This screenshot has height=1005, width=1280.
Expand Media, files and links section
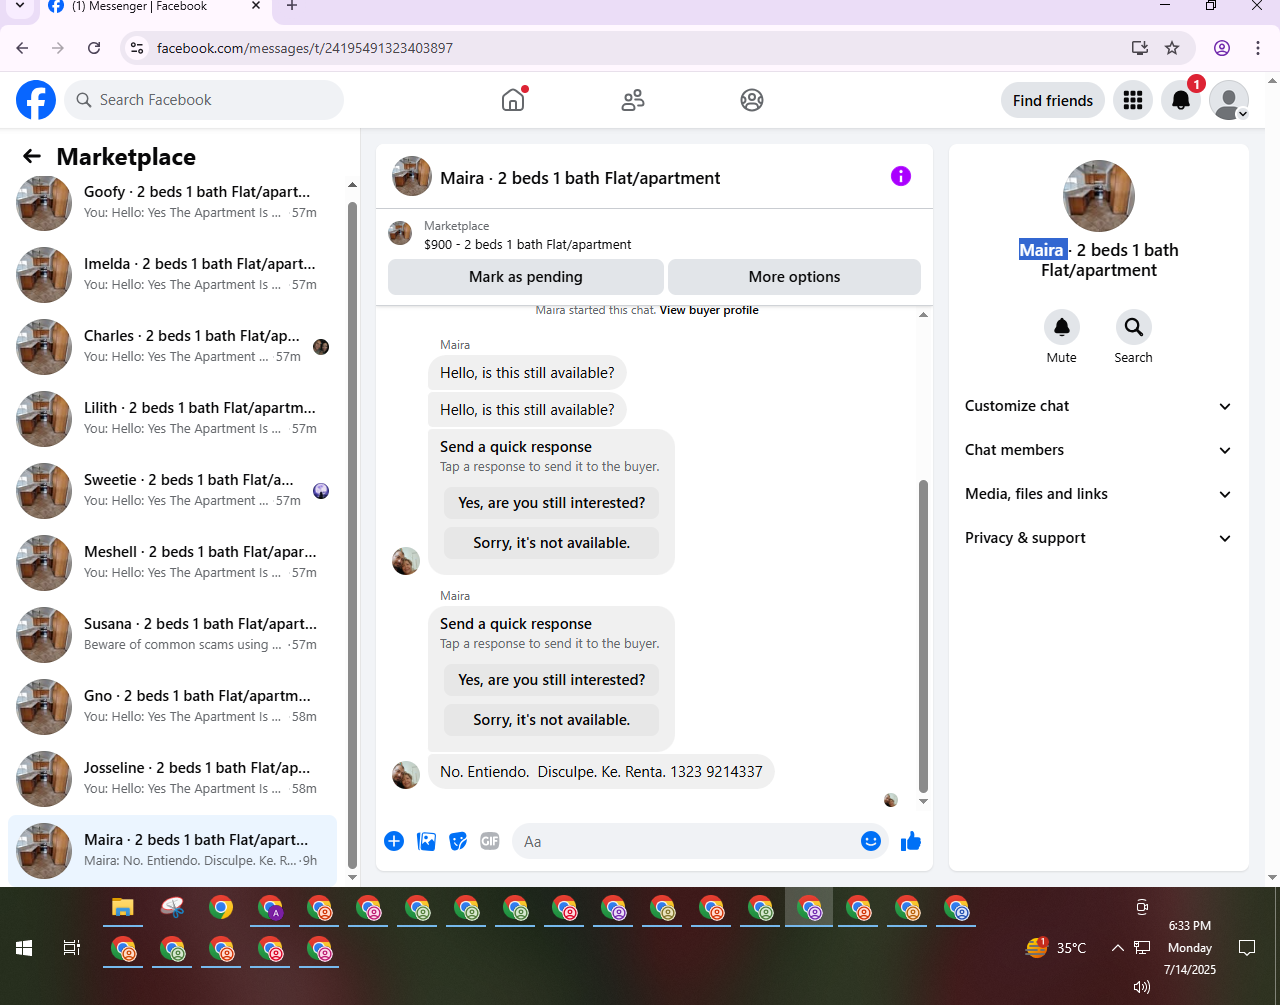[1098, 494]
